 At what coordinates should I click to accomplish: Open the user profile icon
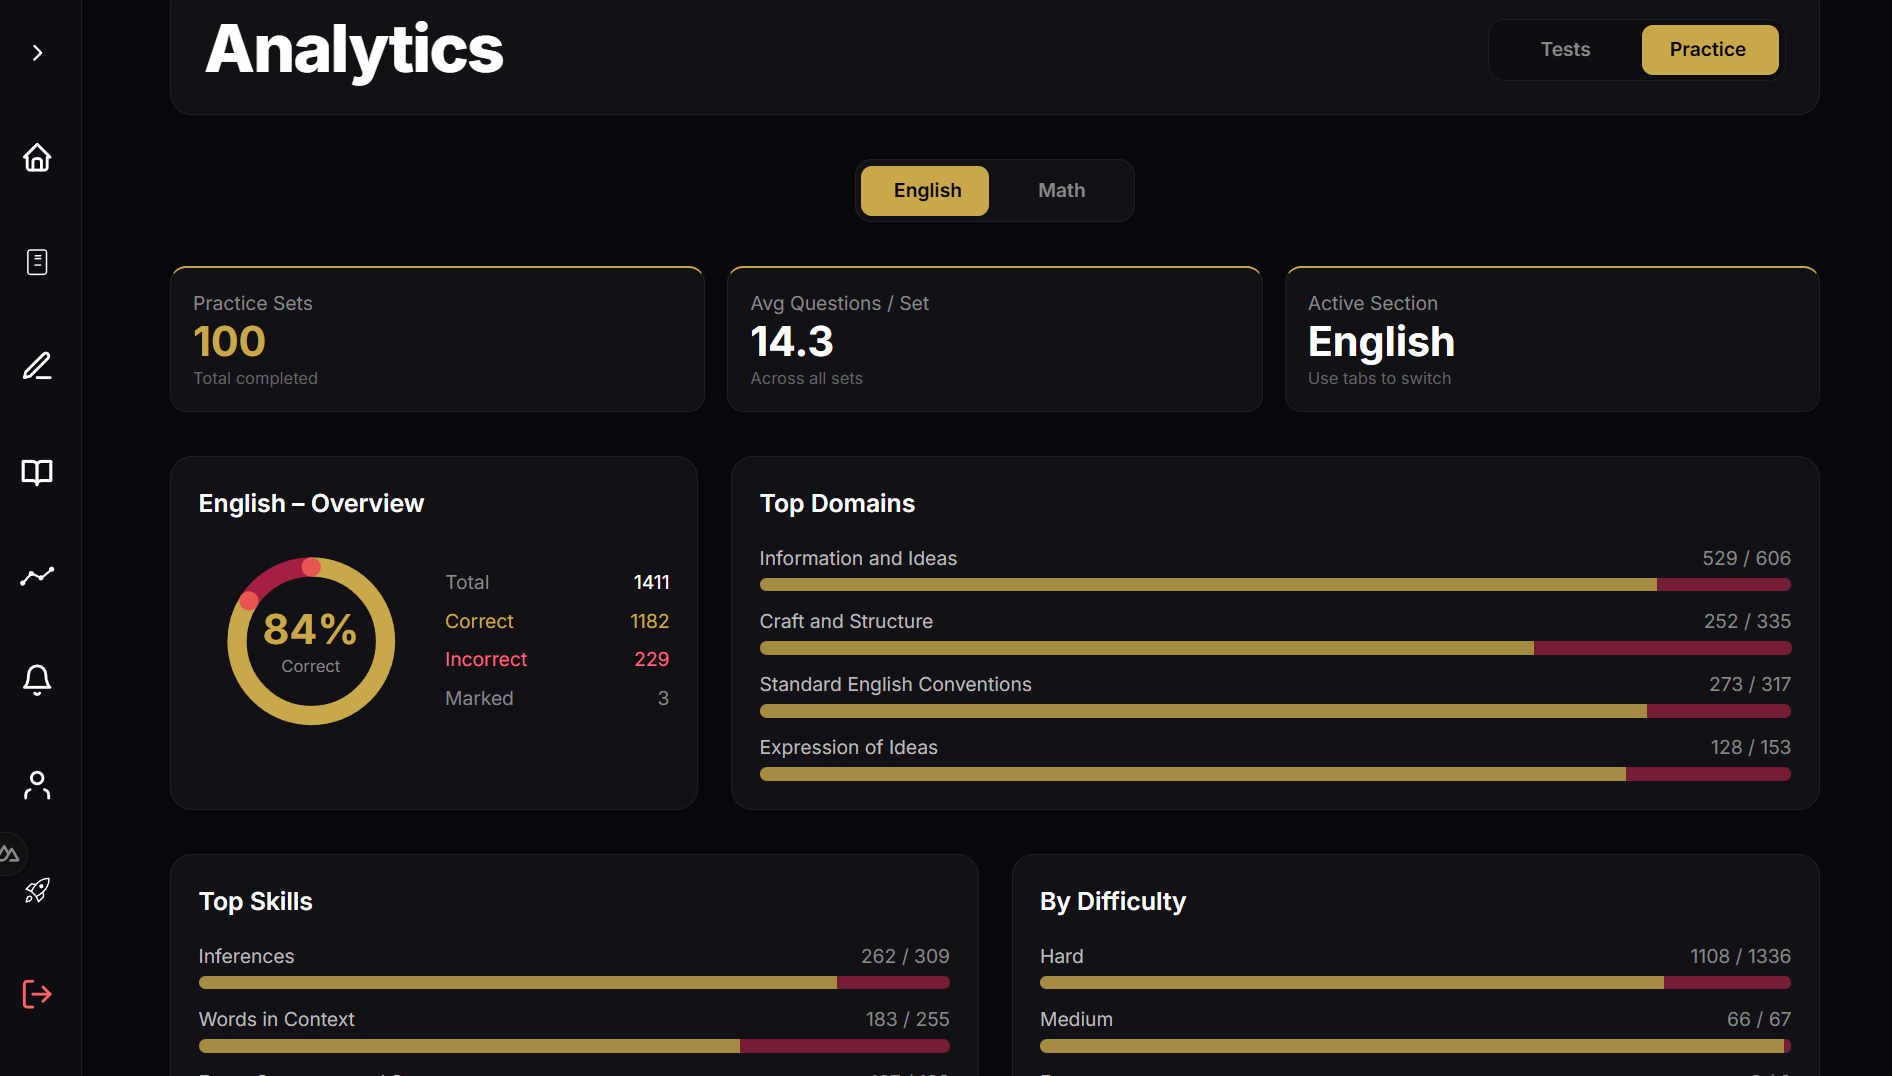[x=37, y=785]
